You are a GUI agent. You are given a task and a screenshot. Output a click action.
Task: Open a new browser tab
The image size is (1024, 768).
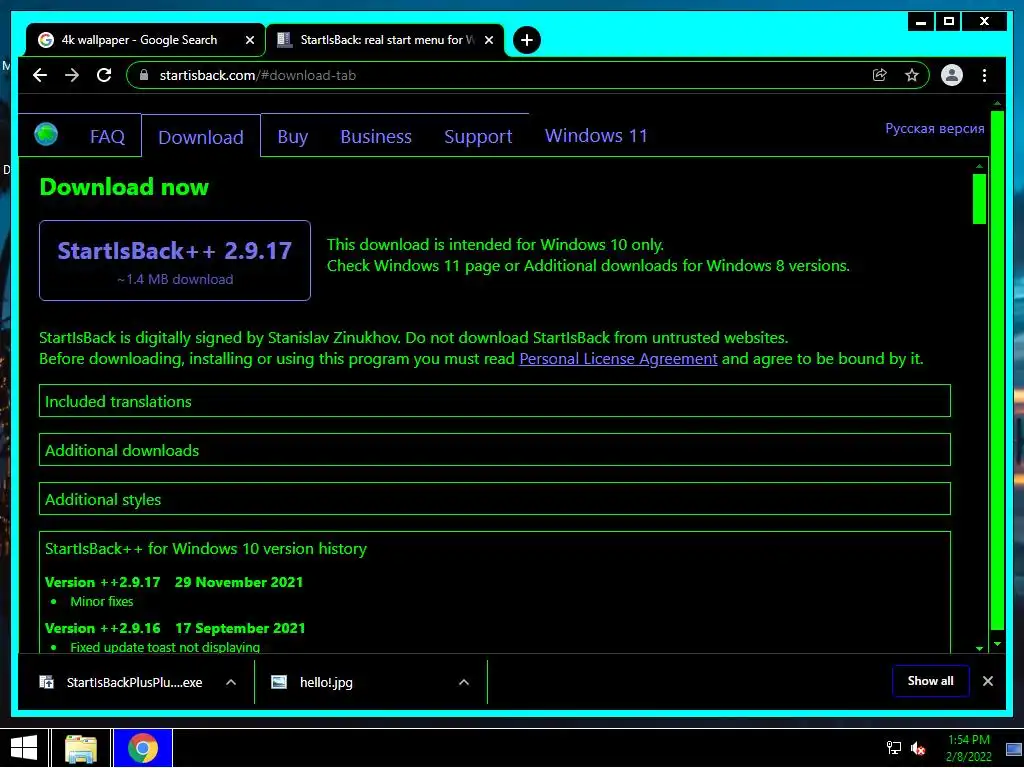pyautogui.click(x=526, y=40)
